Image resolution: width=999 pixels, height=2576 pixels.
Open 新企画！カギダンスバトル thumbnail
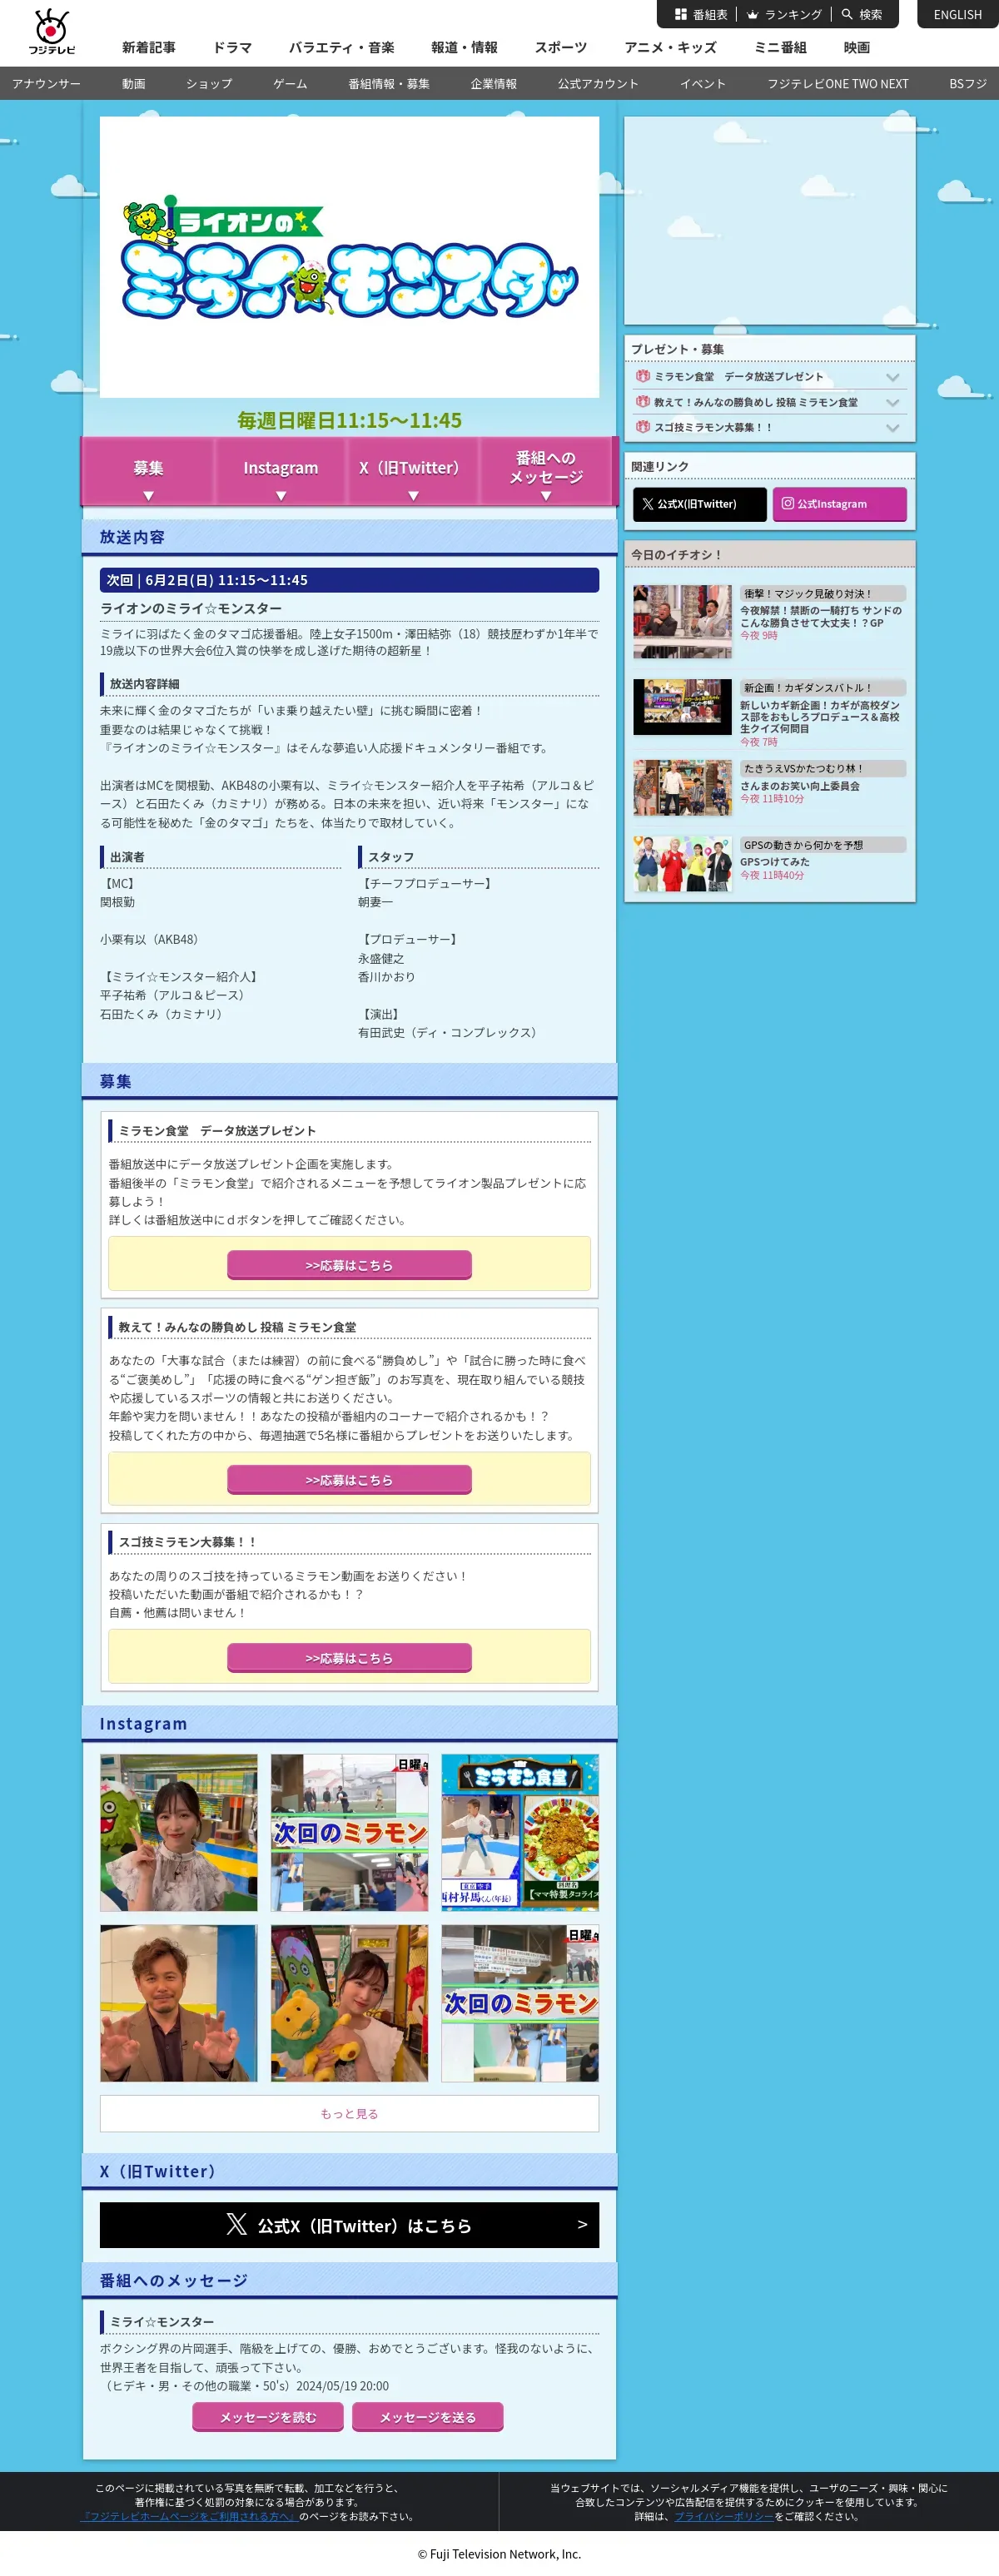click(682, 707)
